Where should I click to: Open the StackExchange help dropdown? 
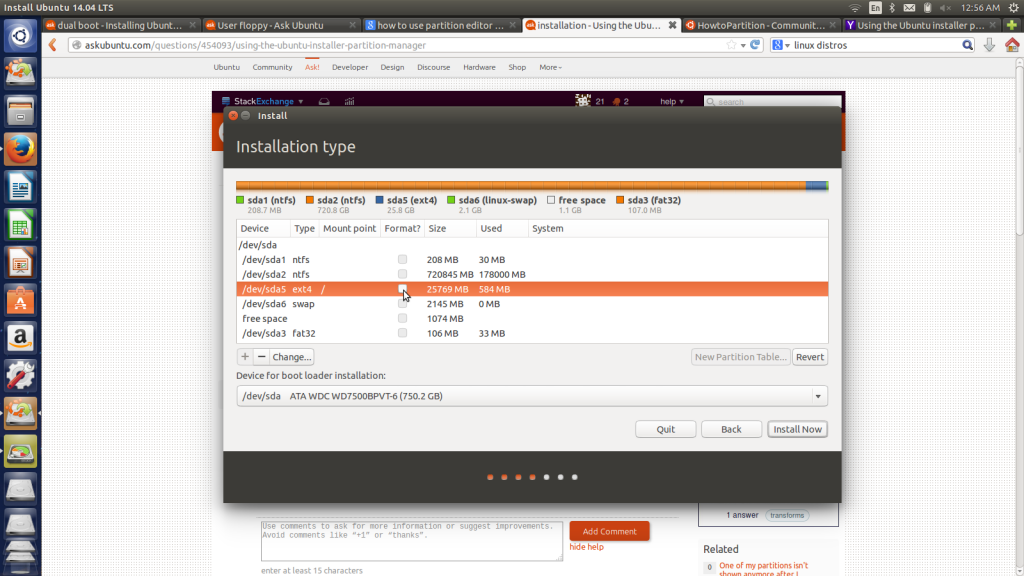coord(672,101)
